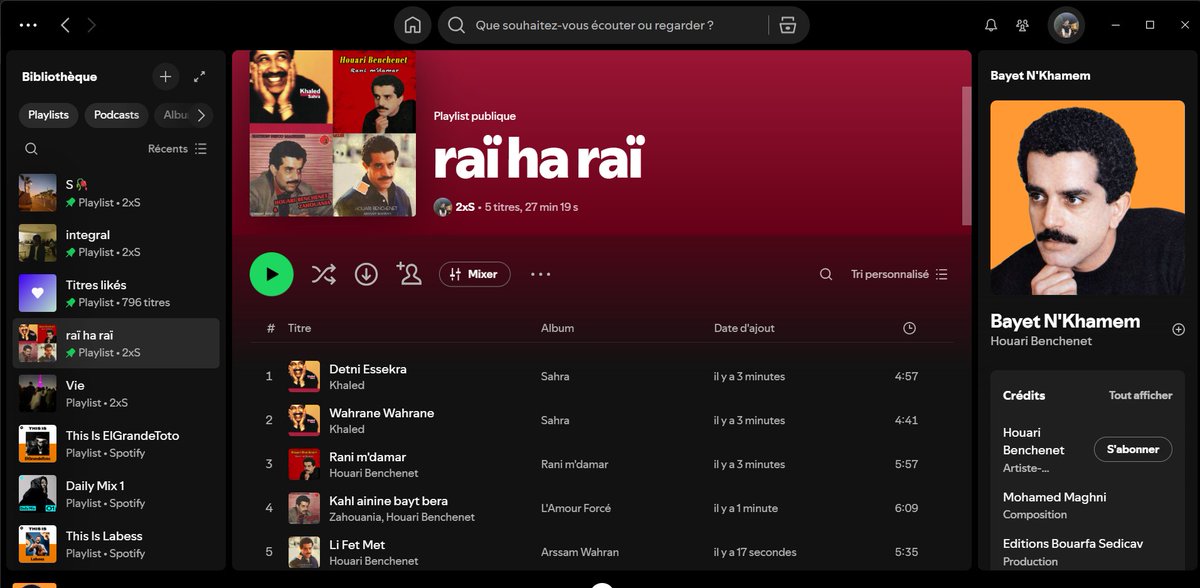
Task: Open This Is Labess playlist
Action: (x=116, y=544)
